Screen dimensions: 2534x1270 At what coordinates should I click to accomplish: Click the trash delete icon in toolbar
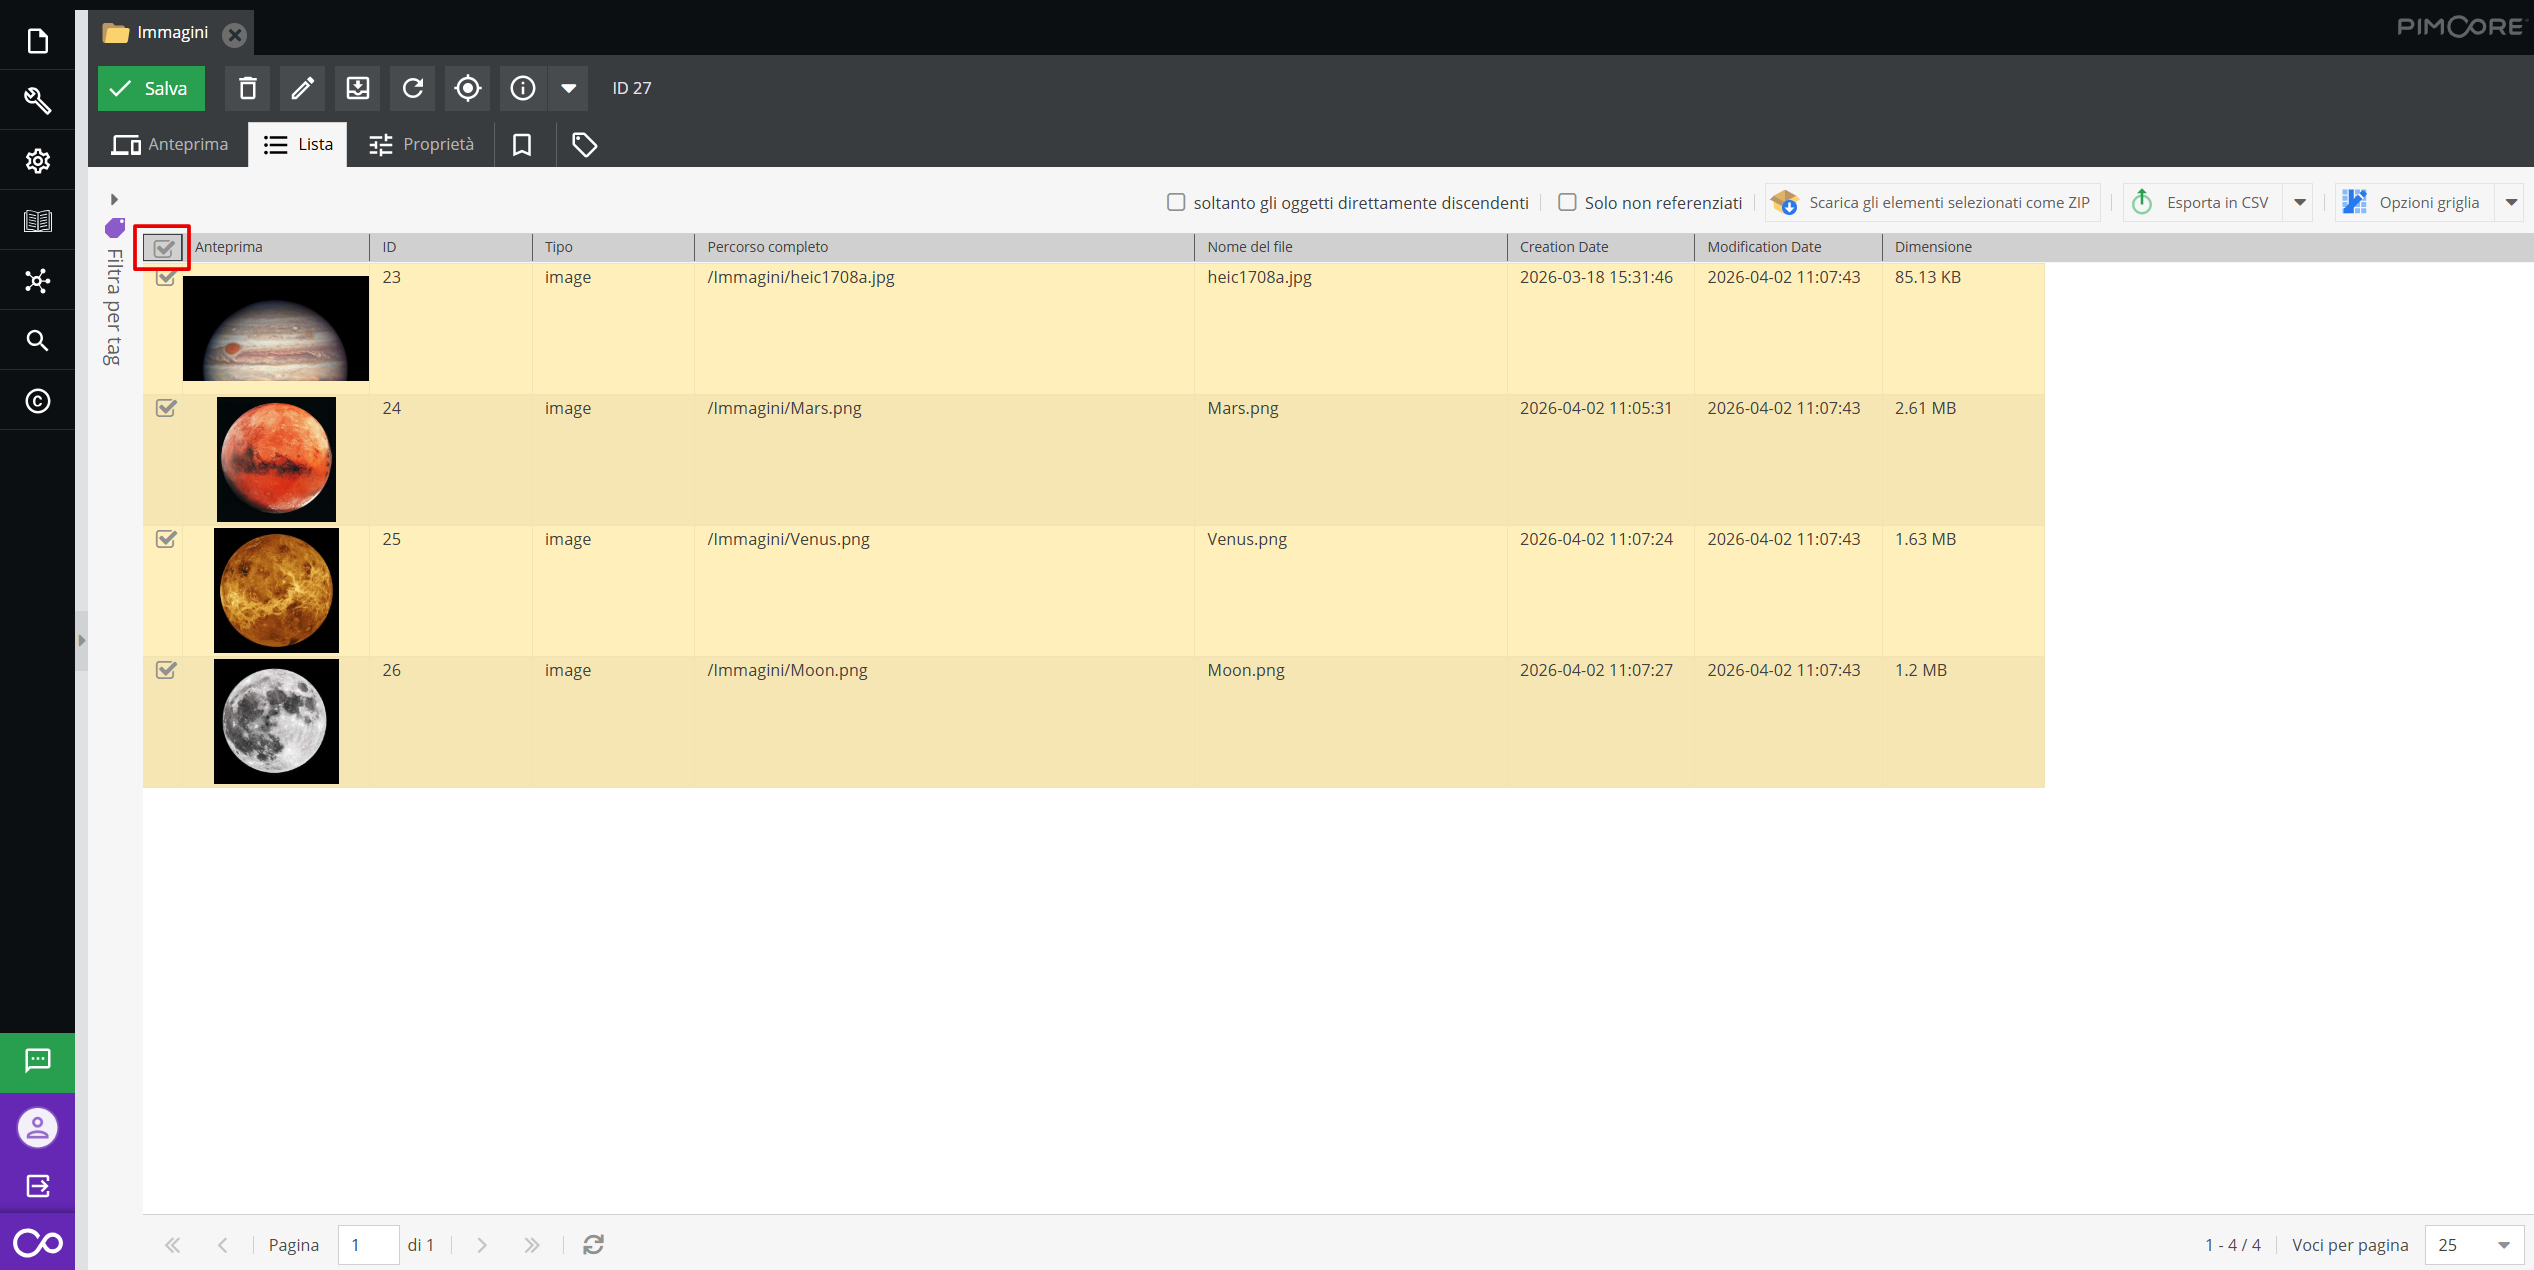tap(248, 88)
